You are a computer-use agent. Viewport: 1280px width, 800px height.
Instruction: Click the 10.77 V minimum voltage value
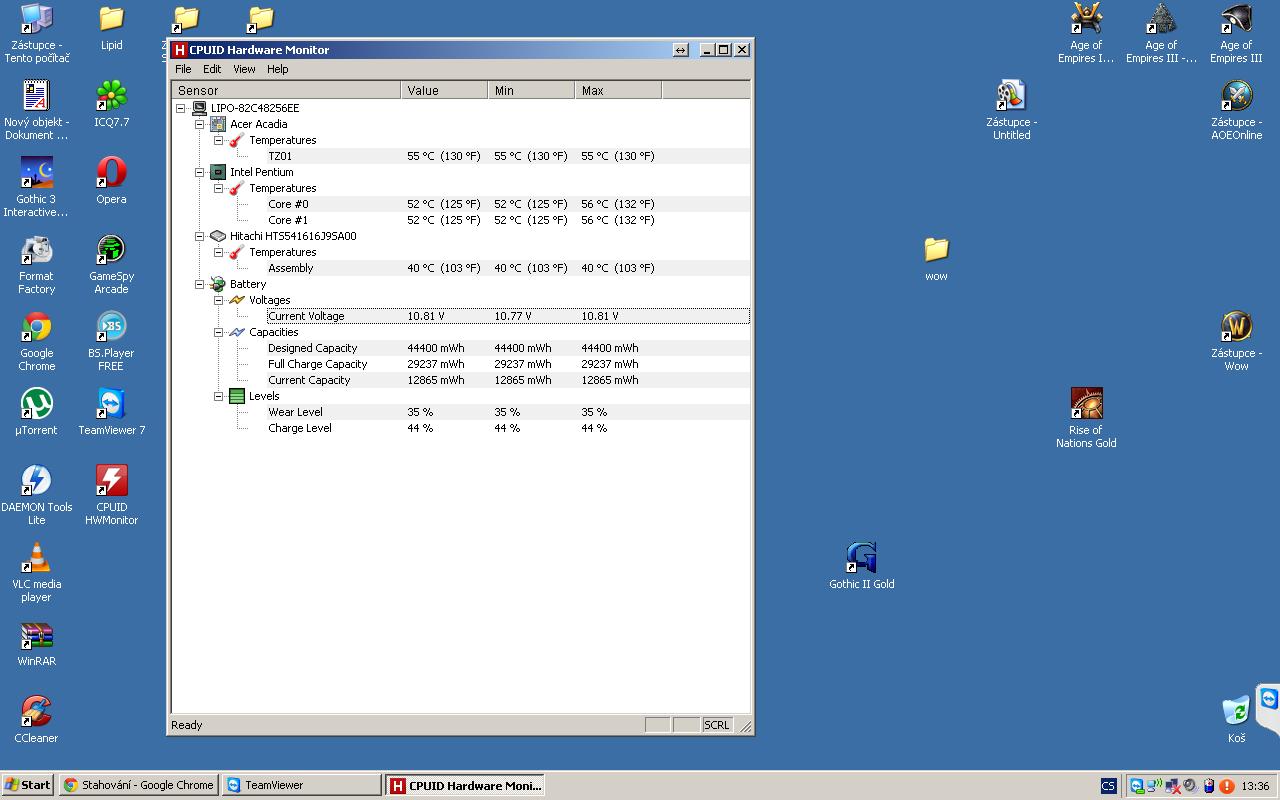pos(512,316)
